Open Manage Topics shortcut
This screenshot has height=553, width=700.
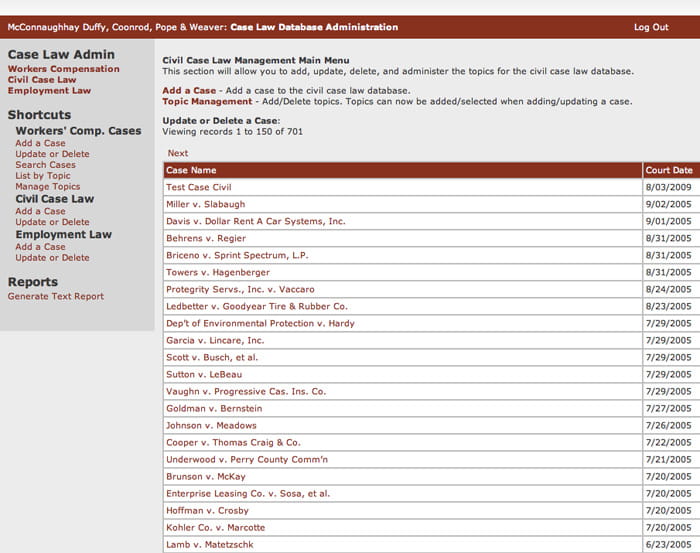tap(48, 187)
